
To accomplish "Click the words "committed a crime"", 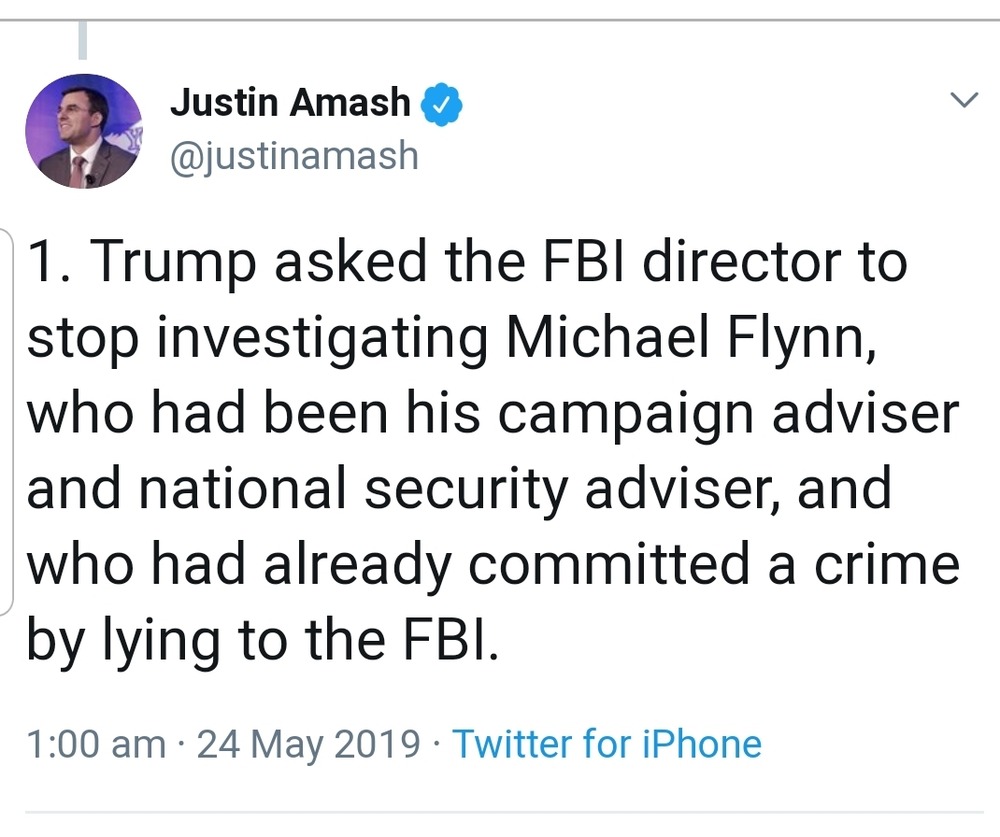I will 714,565.
